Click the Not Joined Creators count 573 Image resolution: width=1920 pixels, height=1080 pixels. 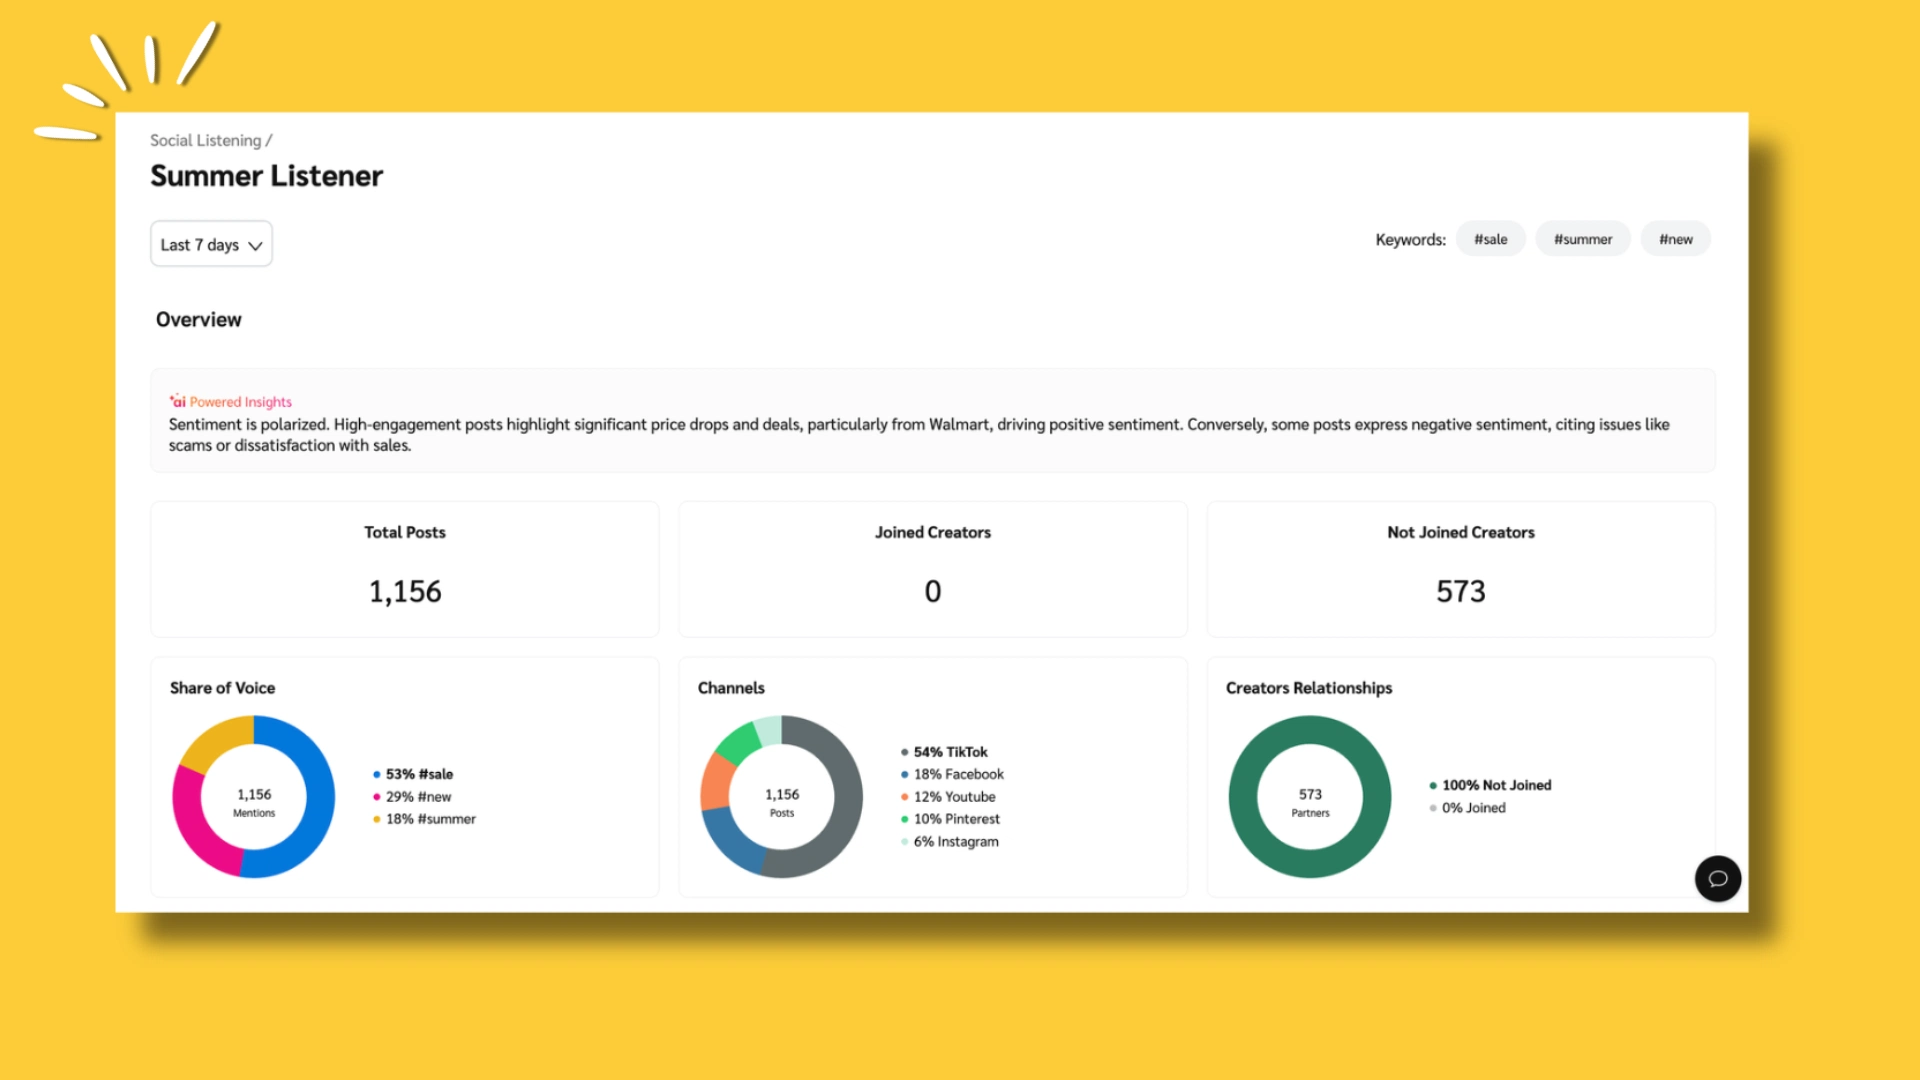(x=1460, y=591)
